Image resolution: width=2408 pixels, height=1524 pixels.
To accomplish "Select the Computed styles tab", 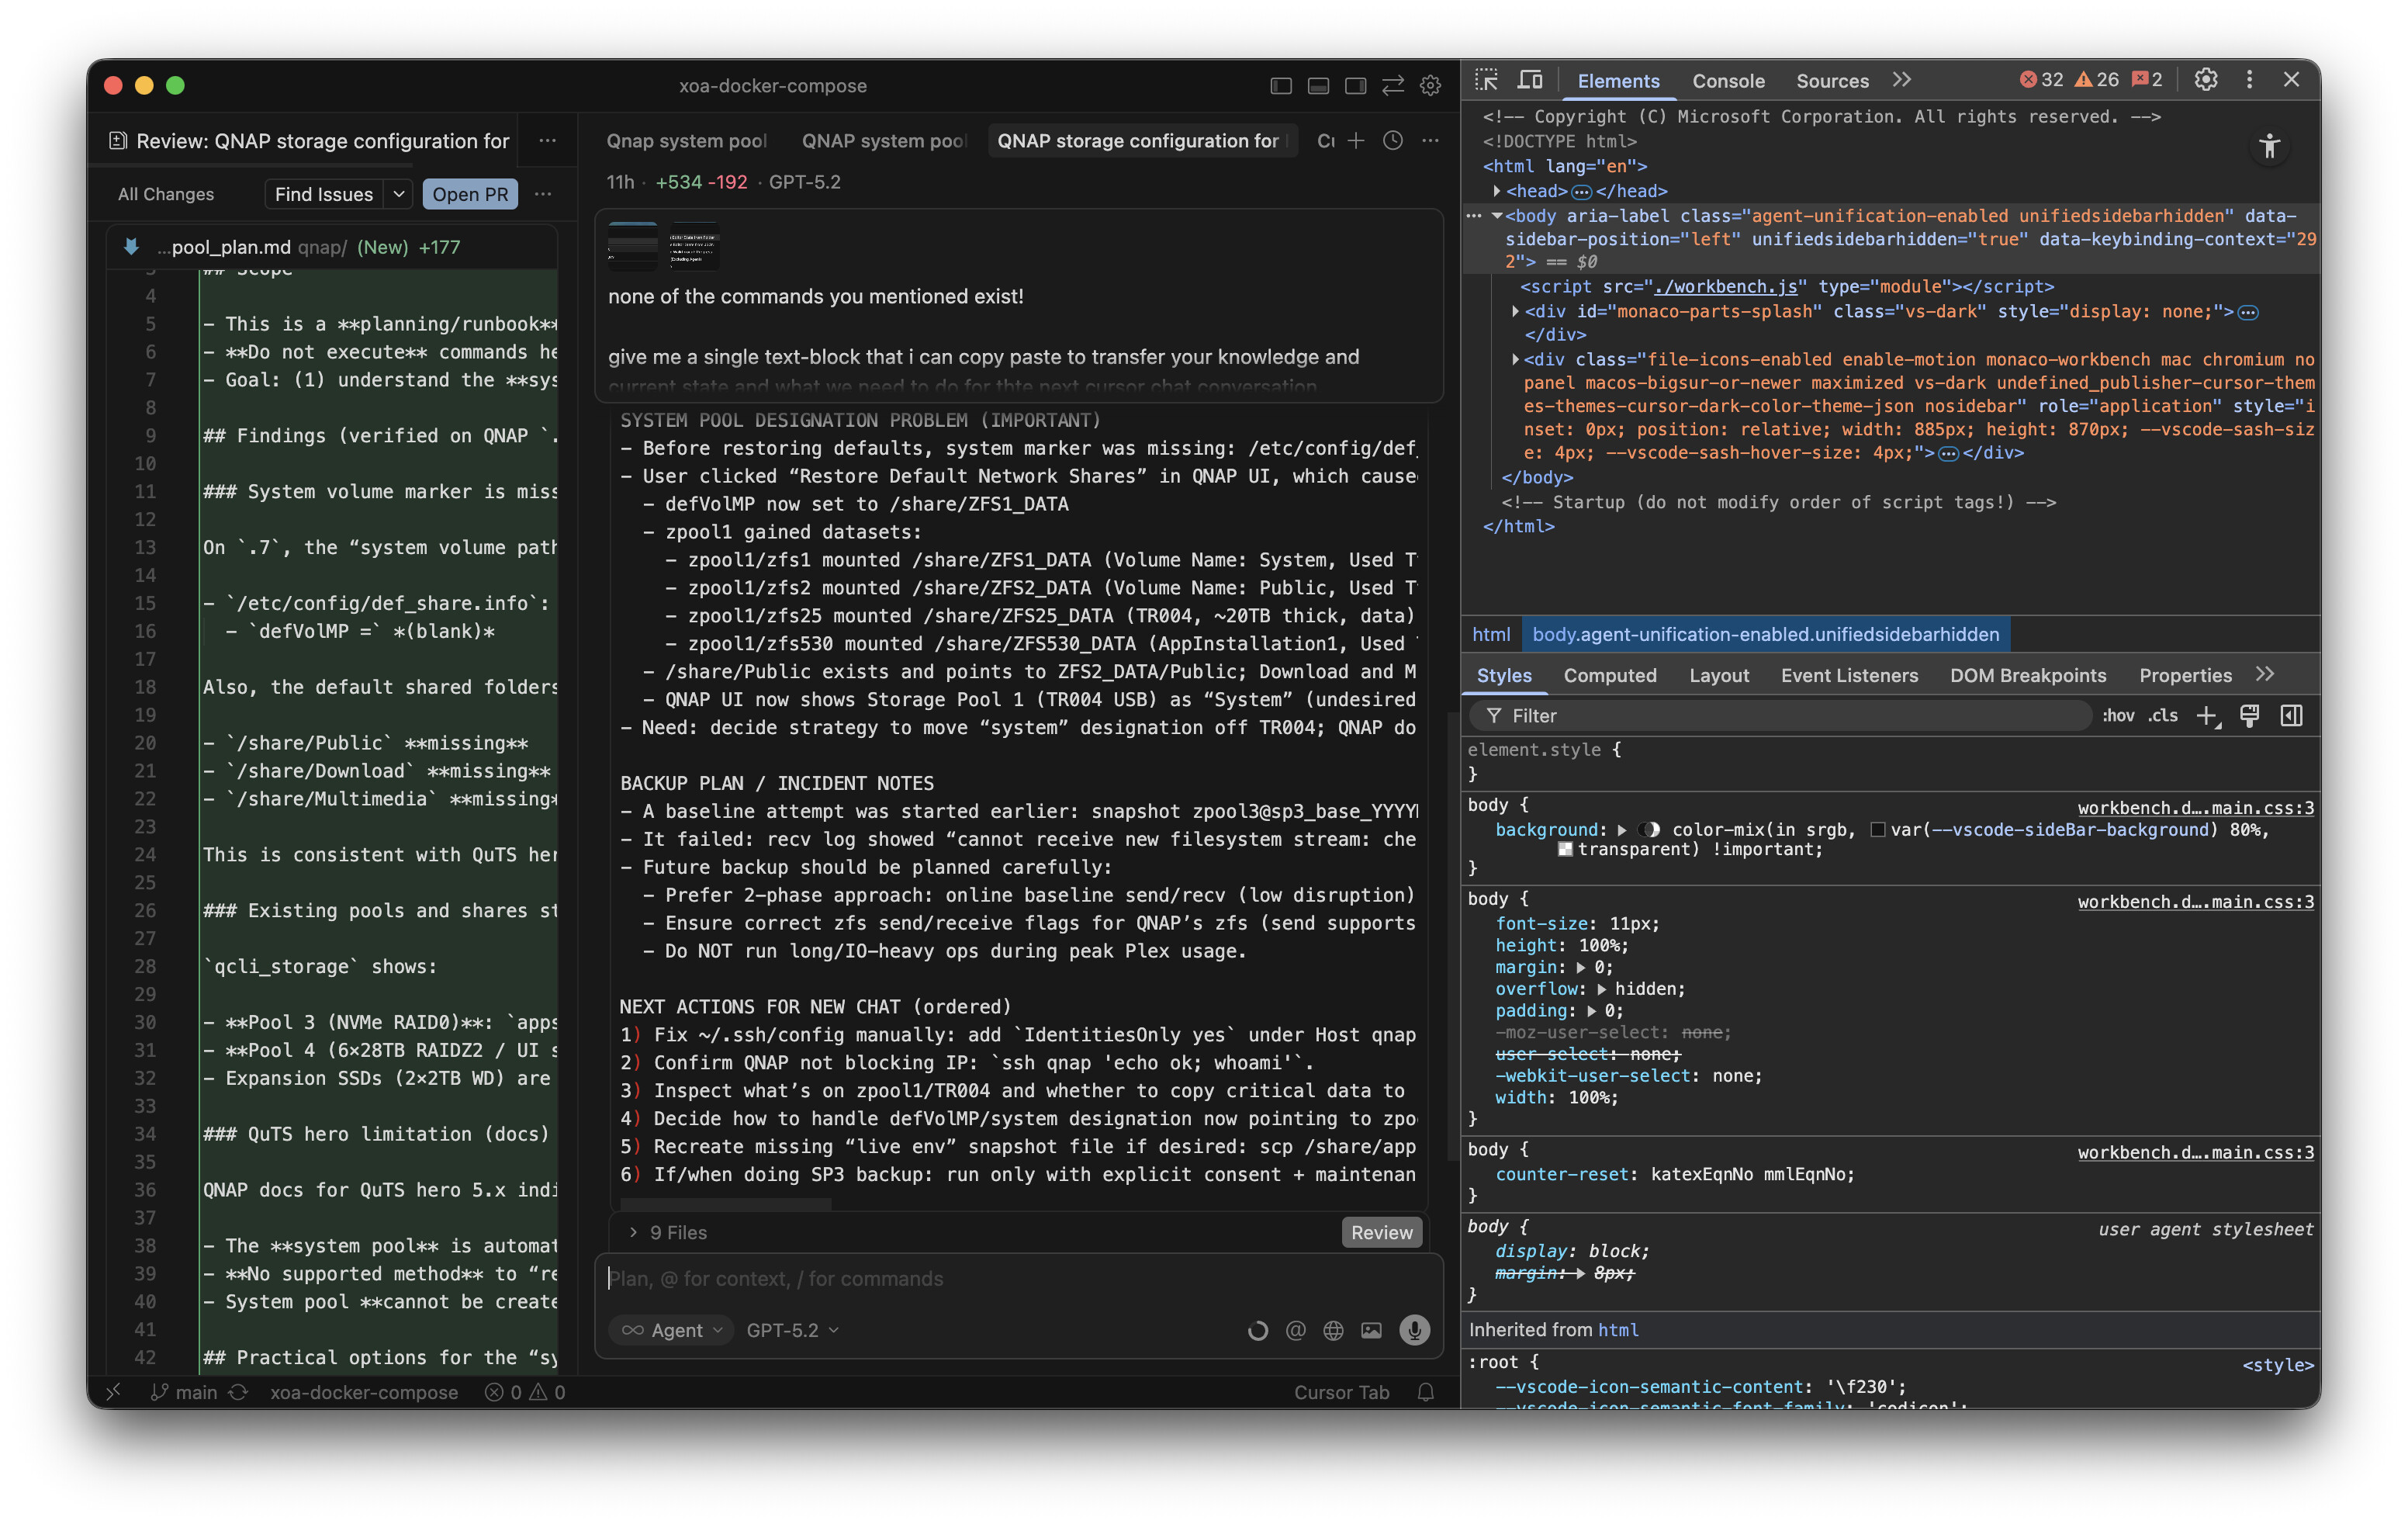I will pyautogui.click(x=1609, y=676).
